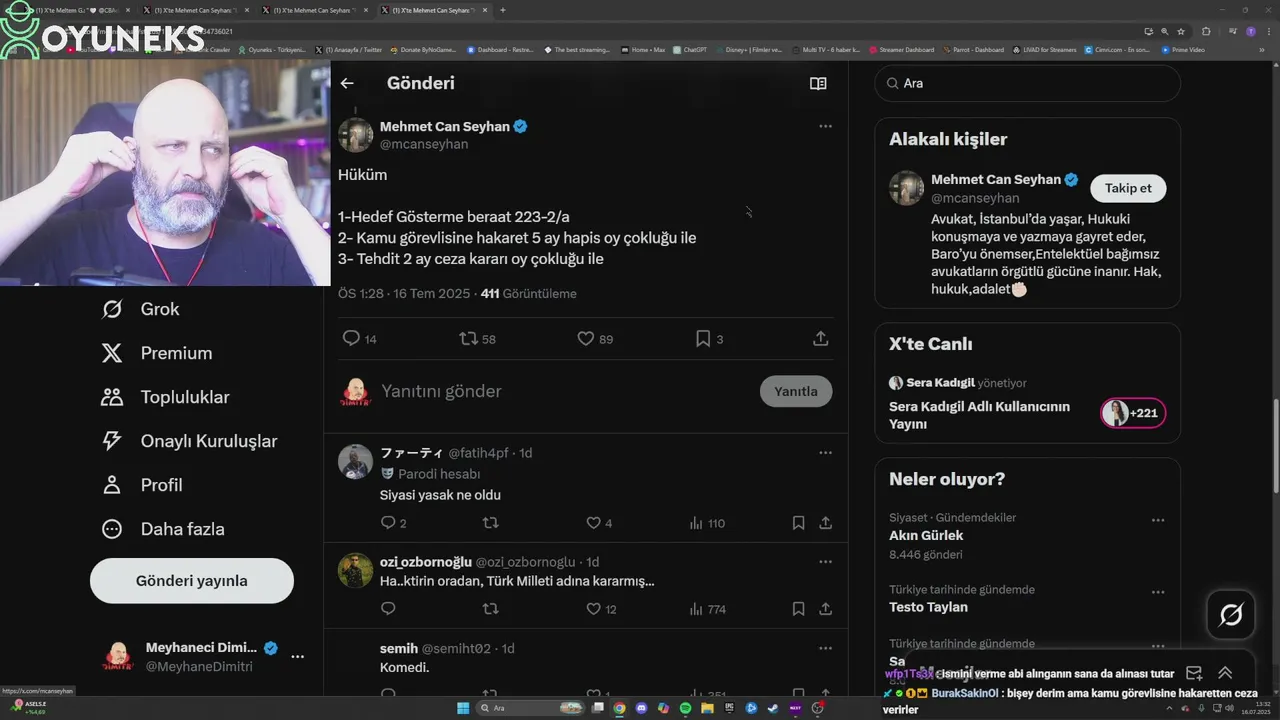This screenshot has width=1280, height=720.
Task: Click the Windows Start button
Action: pyautogui.click(x=463, y=708)
